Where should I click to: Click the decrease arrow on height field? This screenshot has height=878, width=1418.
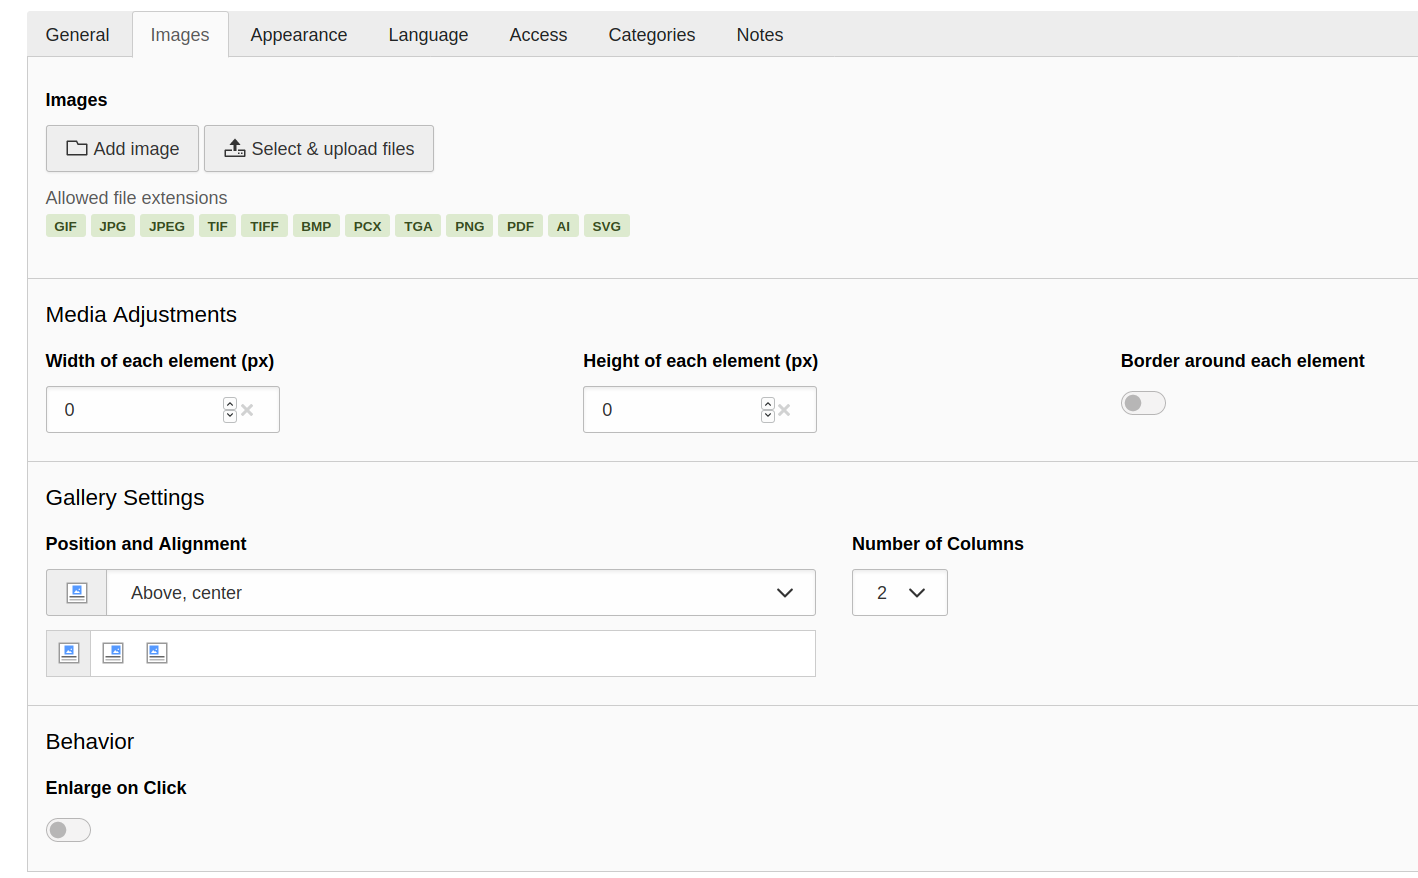point(768,416)
